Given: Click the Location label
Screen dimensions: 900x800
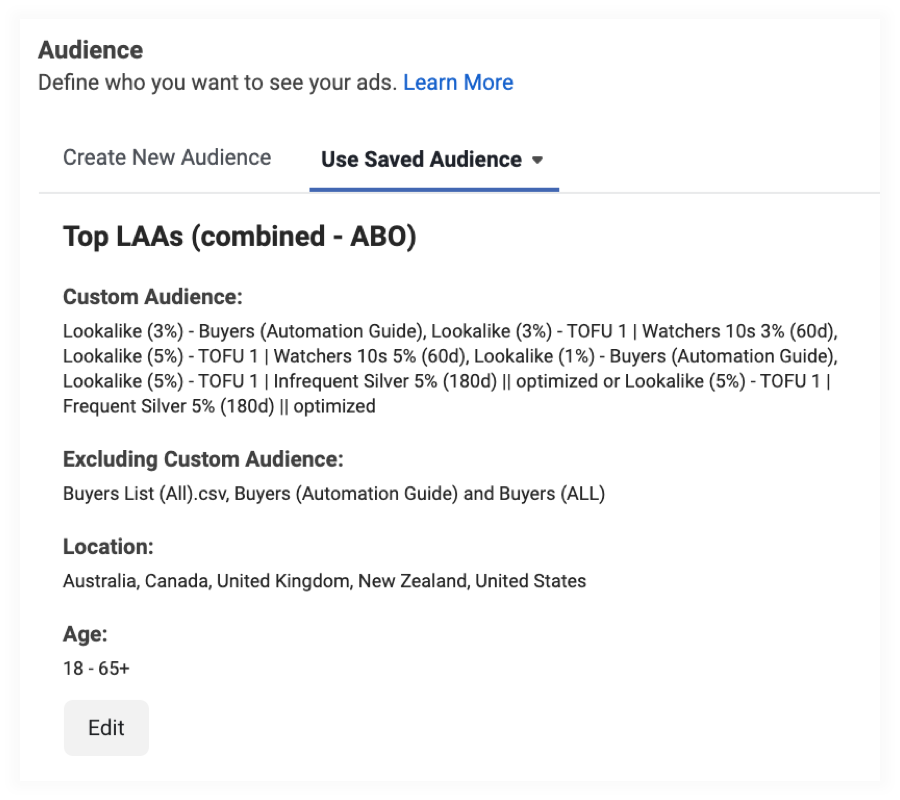Looking at the screenshot, I should (x=108, y=547).
